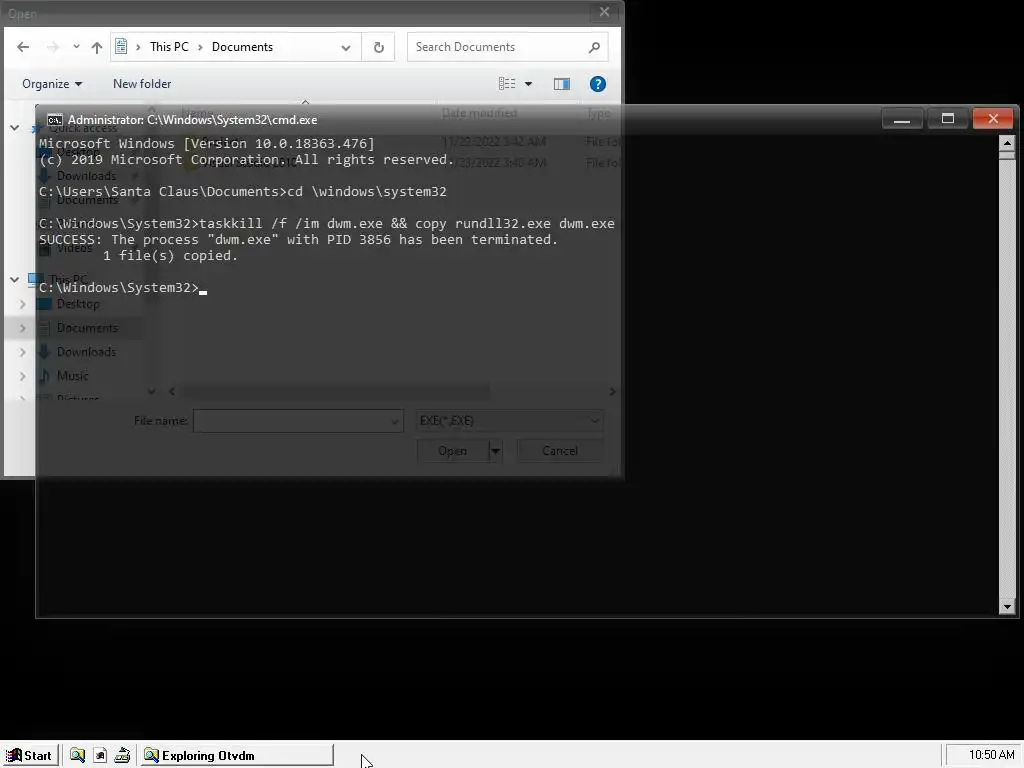1024x768 pixels.
Task: Click Cancel in Open dialog
Action: 560,451
